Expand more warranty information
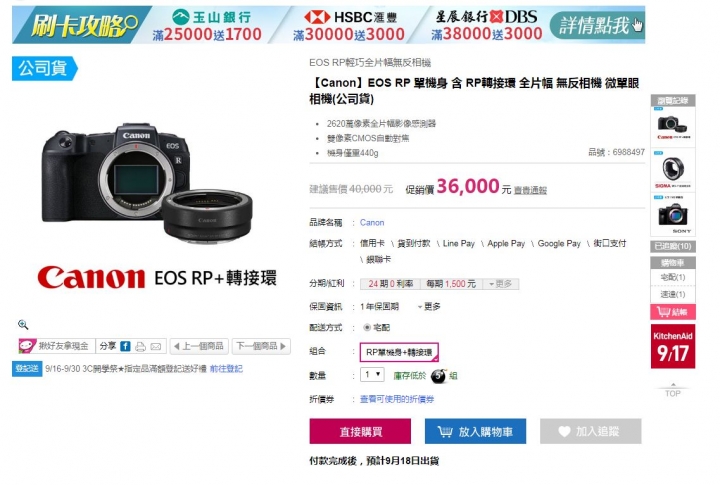This screenshot has height=485, width=720. pos(429,306)
